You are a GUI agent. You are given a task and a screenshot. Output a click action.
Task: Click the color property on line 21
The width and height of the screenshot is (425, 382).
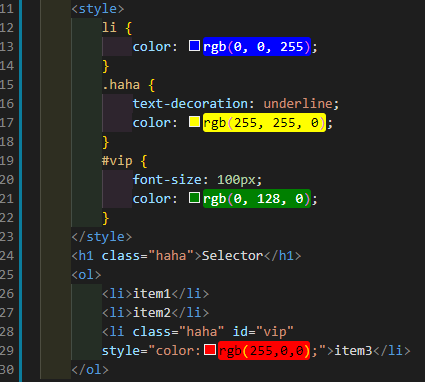(x=152, y=199)
